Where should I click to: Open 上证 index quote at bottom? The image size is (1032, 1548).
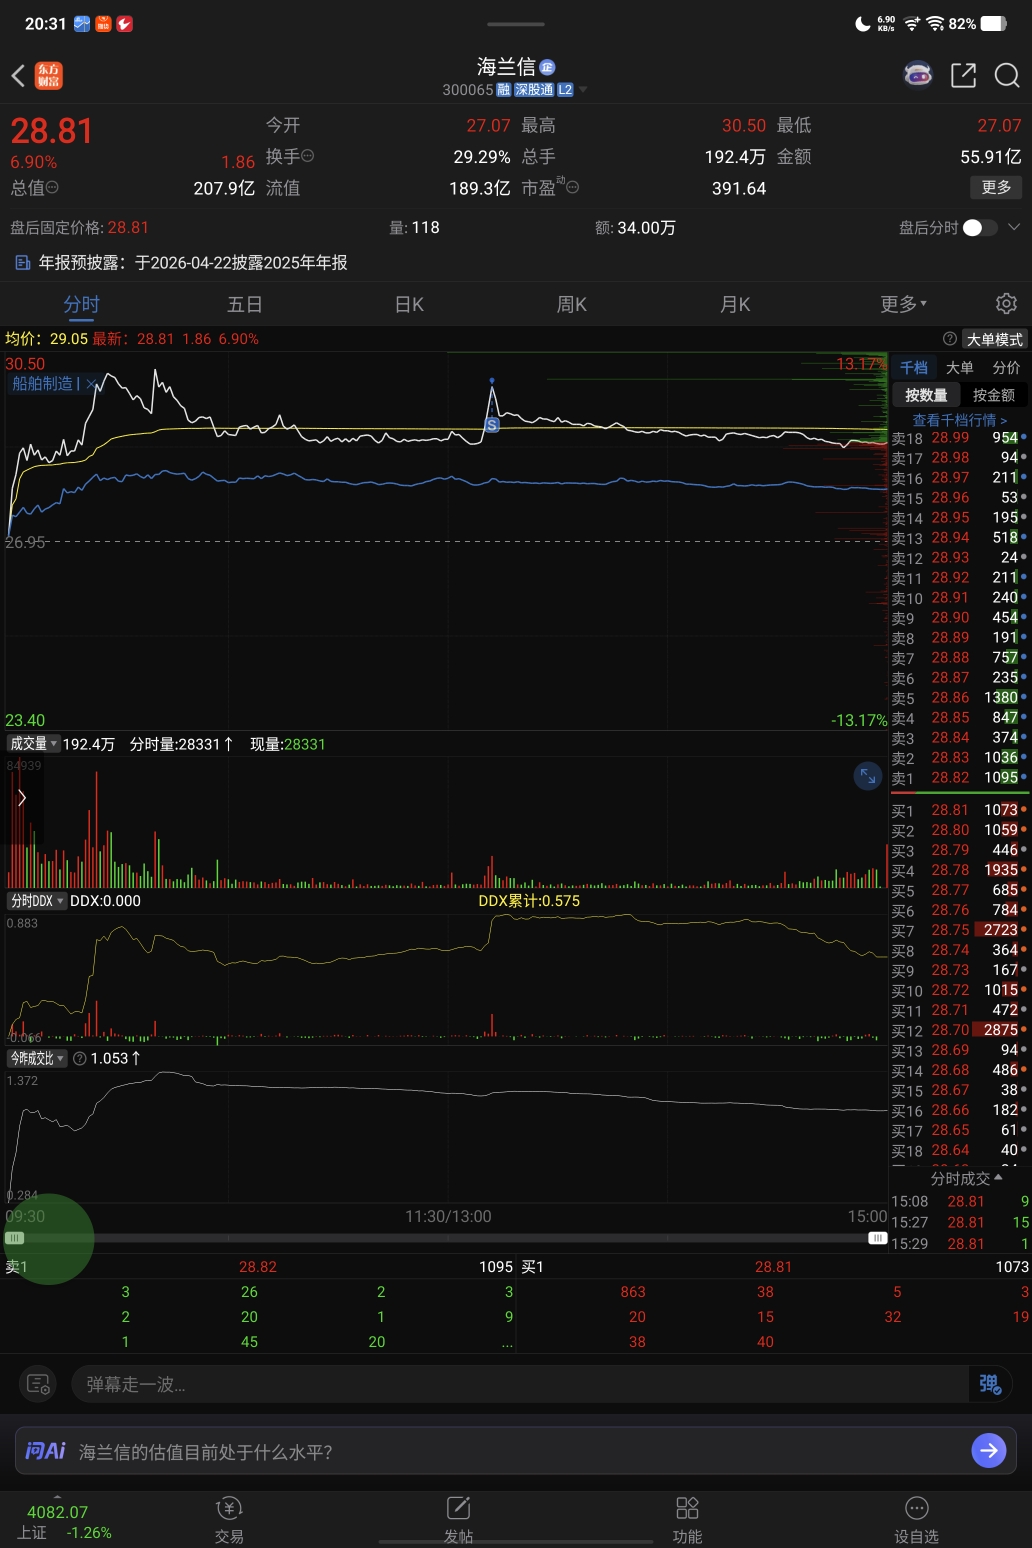coord(63,1521)
